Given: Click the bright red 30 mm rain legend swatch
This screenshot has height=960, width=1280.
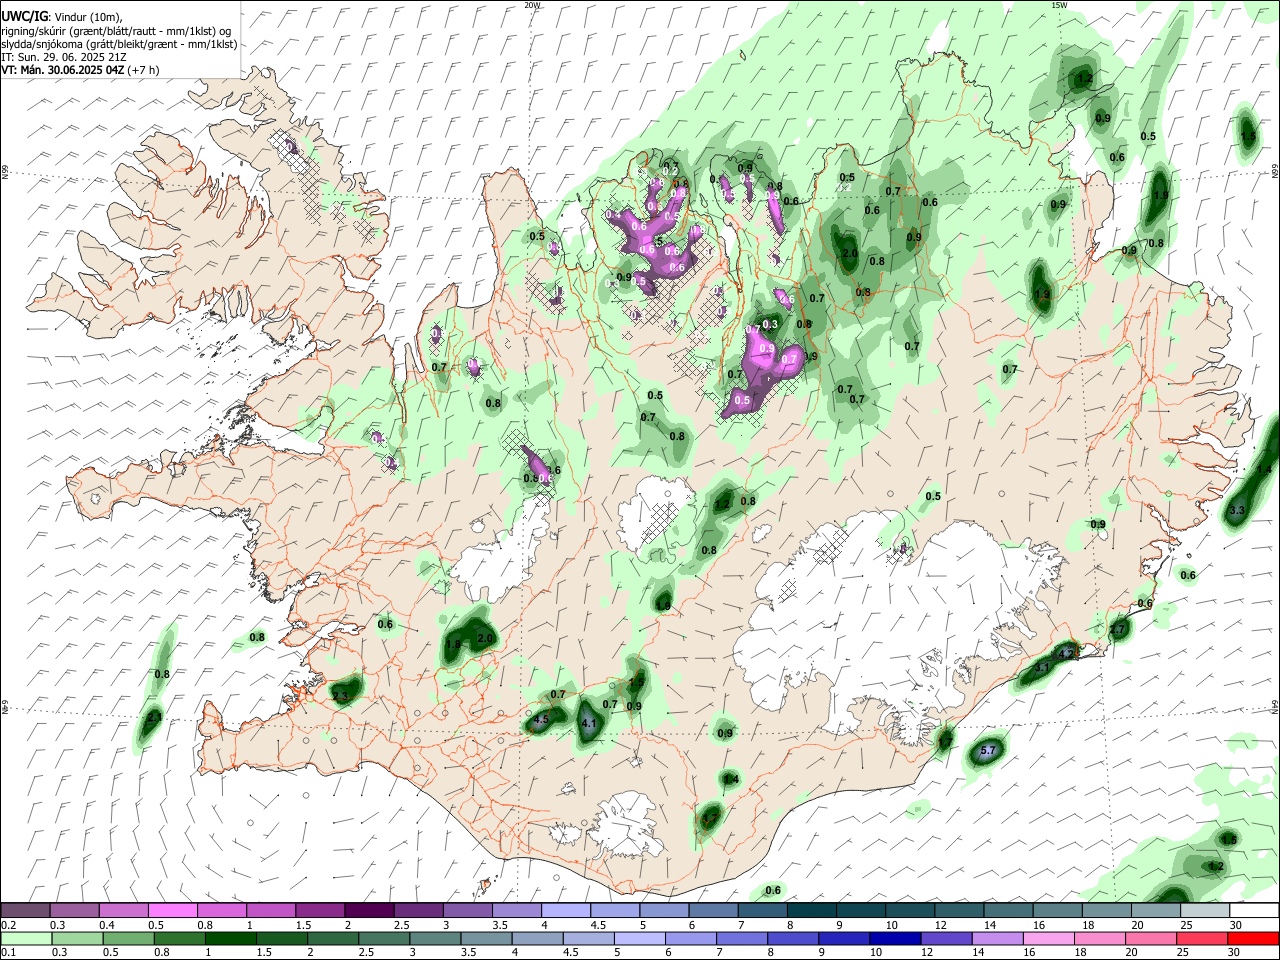Looking at the screenshot, I should [x=1254, y=938].
